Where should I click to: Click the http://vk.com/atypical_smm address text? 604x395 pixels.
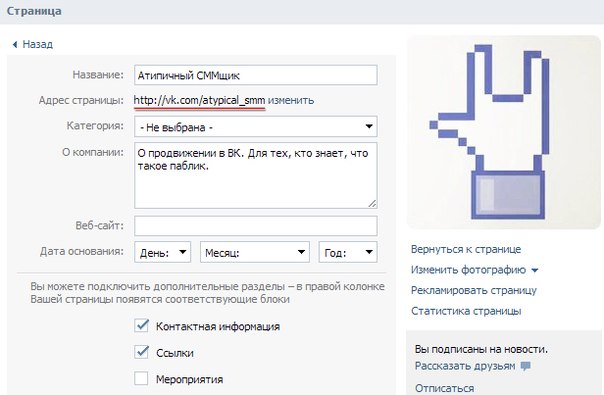199,101
